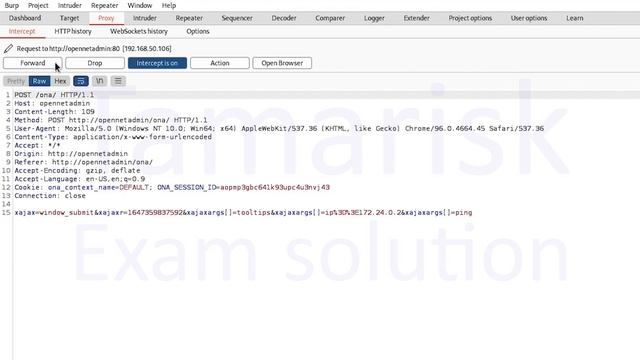Click the 'Host: opennetadmin' header line
The image size is (640, 360).
pos(52,103)
